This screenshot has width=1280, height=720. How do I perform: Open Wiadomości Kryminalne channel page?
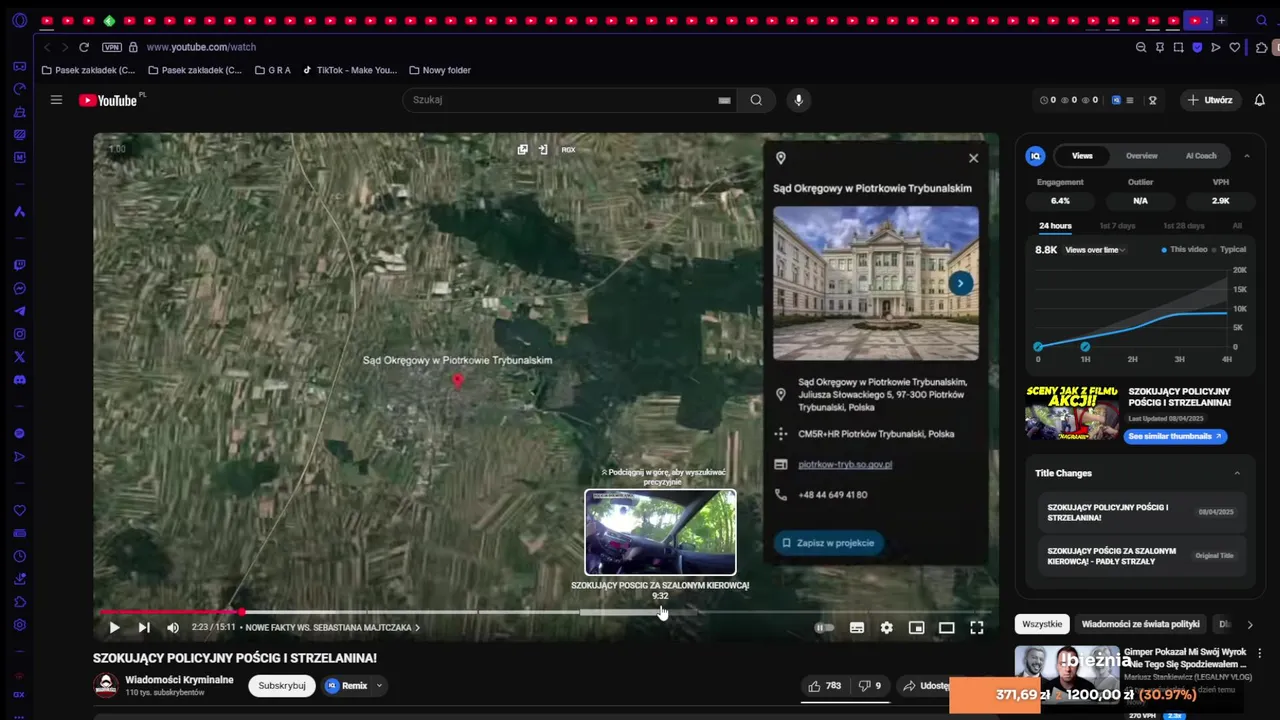[179, 680]
